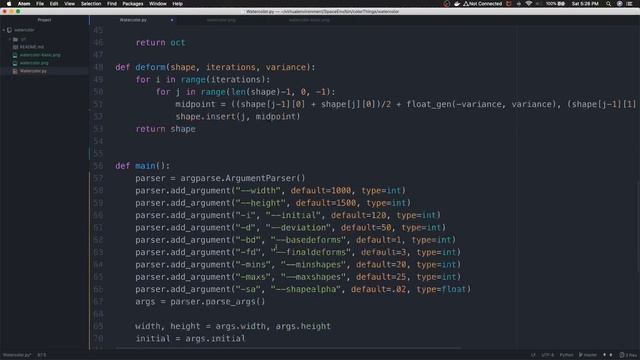Open the Atom application menu
The height and width of the screenshot is (360, 640).
click(24, 4)
